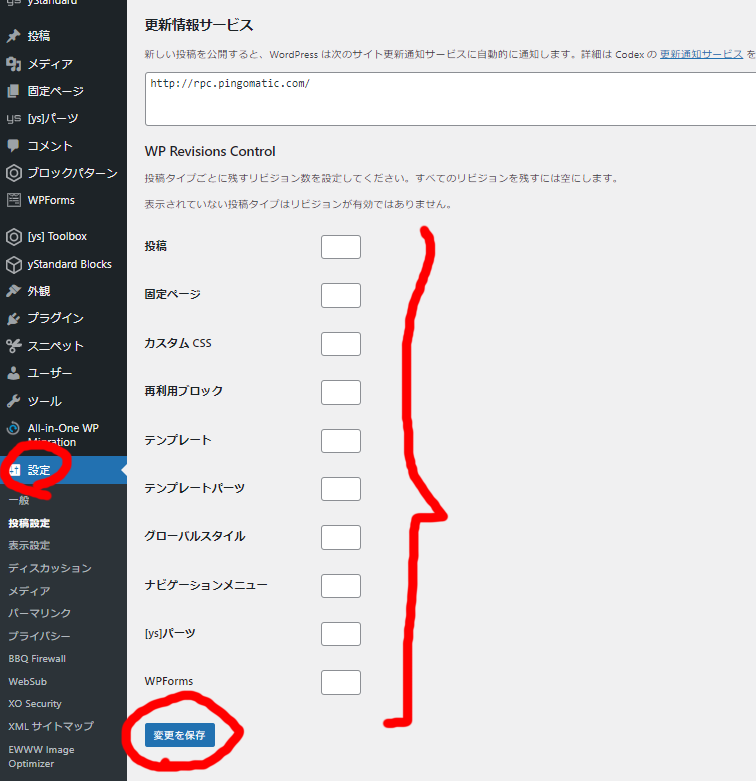Image resolution: width=756 pixels, height=781 pixels.
Task: Select the 投稿設定 submenu item
Action: [29, 523]
